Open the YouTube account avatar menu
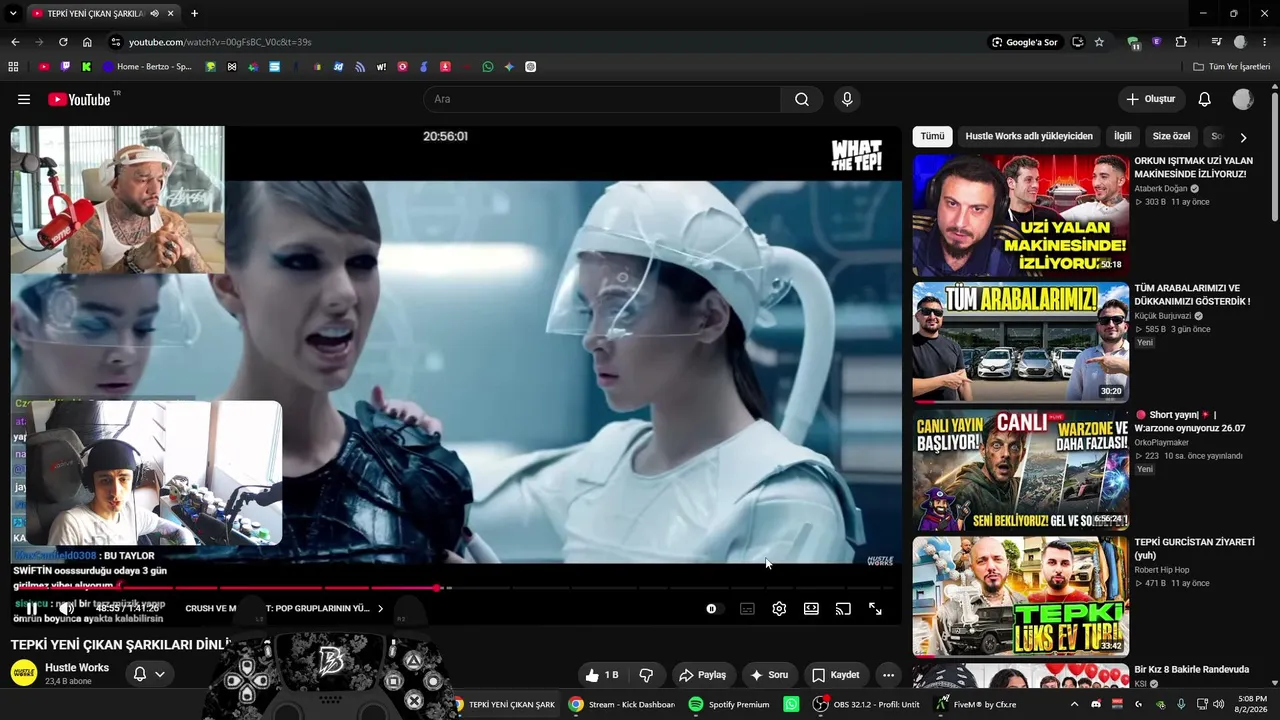The image size is (1280, 720). point(1243,99)
